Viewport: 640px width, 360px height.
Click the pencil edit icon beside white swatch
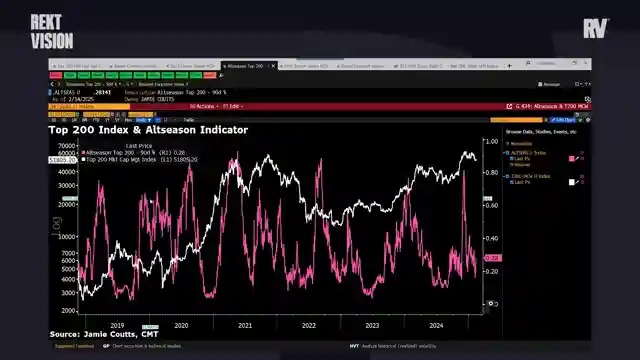pyautogui.click(x=577, y=182)
